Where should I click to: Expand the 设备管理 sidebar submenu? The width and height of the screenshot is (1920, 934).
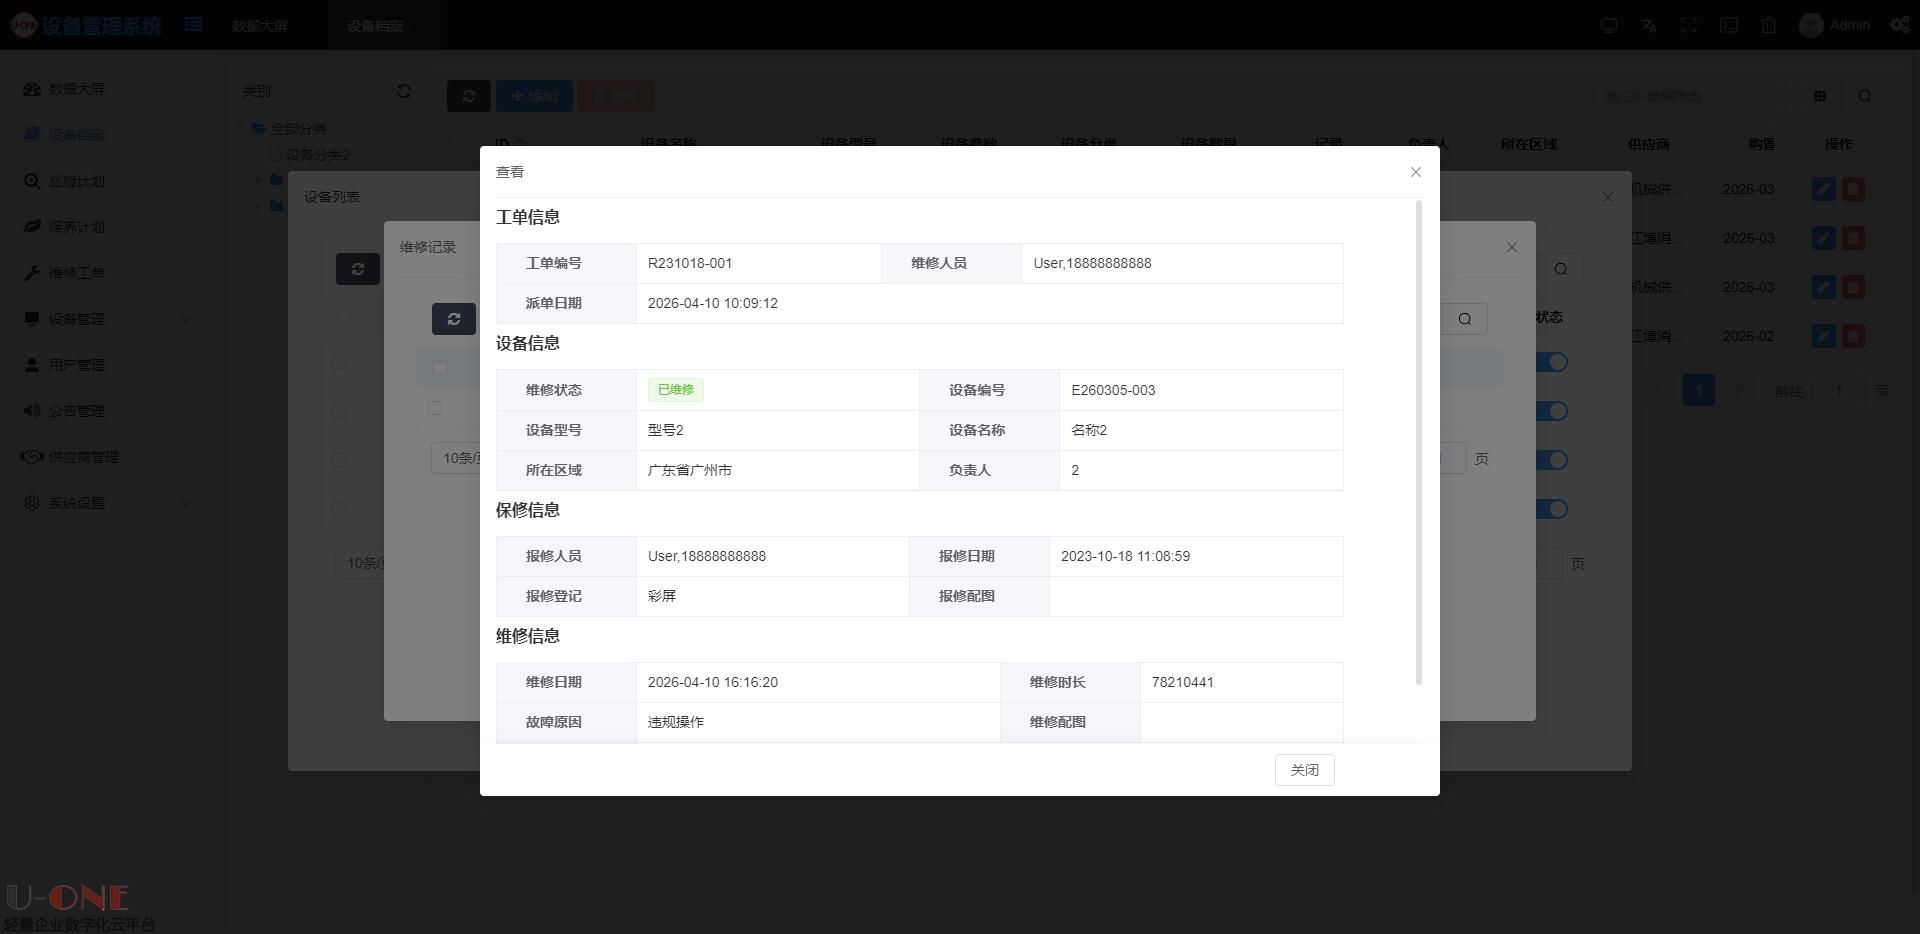click(x=186, y=319)
